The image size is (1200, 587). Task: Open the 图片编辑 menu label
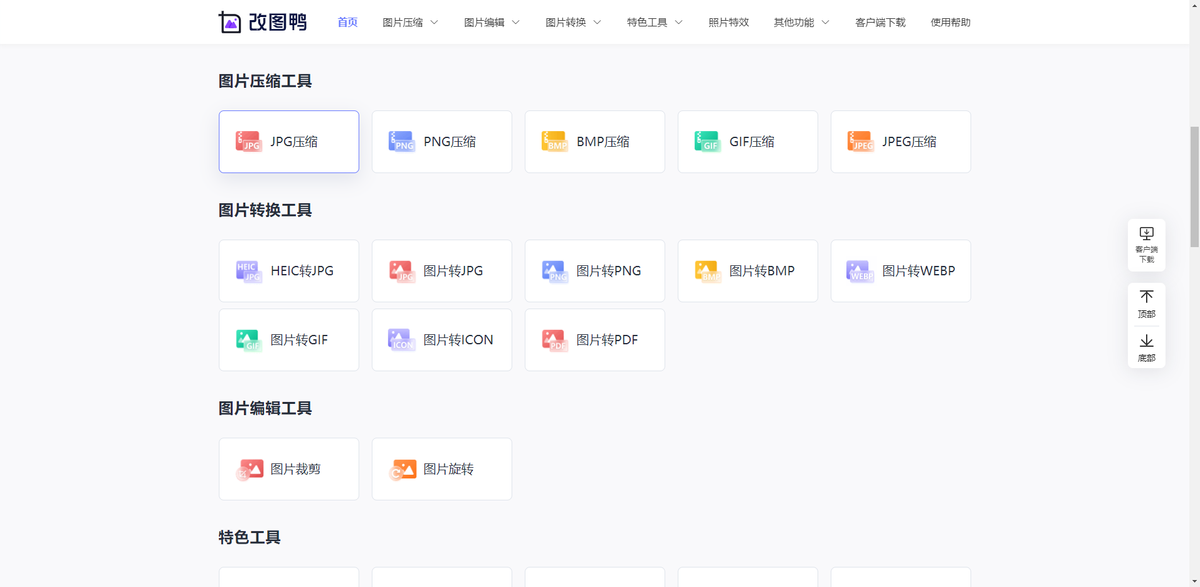point(484,22)
